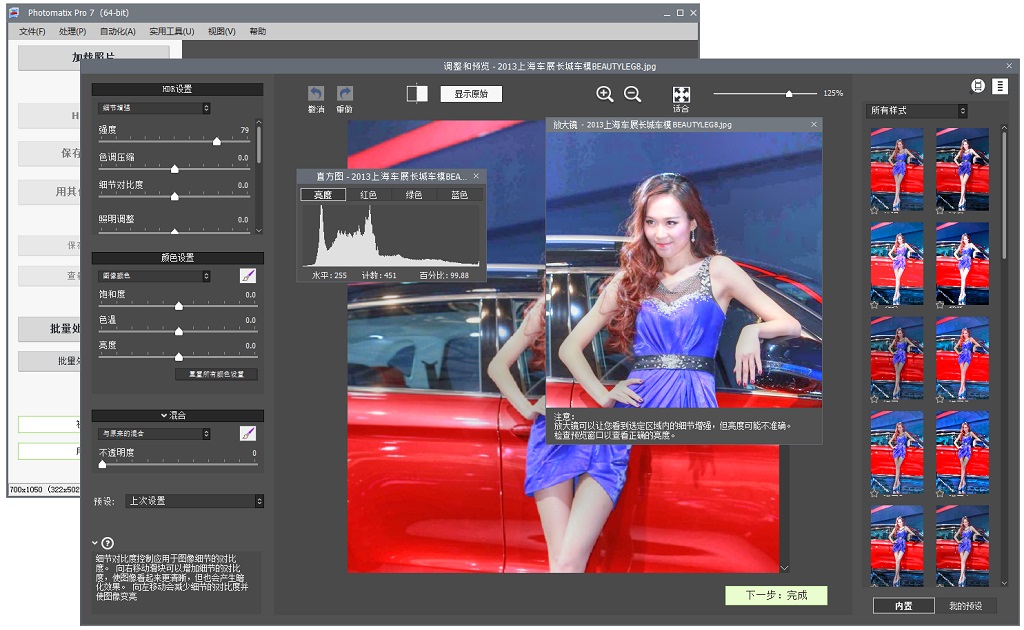Click the redo arrow icon
The image size is (1024, 630).
coord(345,94)
